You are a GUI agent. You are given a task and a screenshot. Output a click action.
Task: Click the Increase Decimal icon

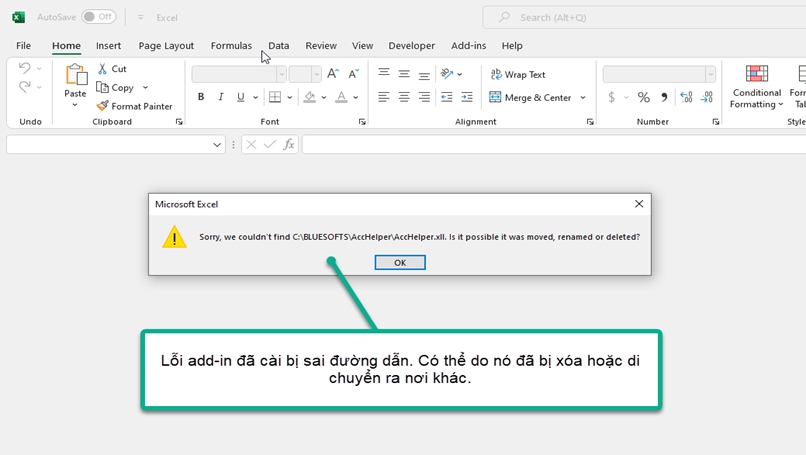coord(686,97)
